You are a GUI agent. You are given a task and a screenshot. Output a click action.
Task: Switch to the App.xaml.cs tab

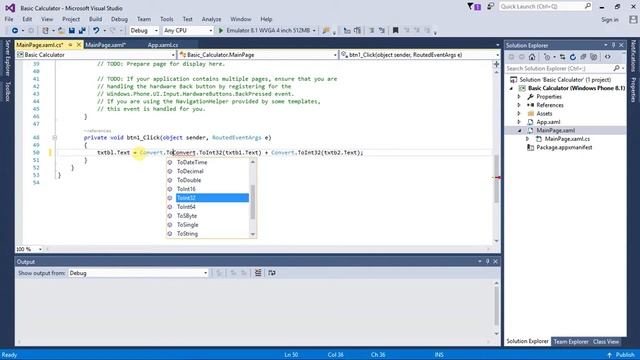coord(163,45)
